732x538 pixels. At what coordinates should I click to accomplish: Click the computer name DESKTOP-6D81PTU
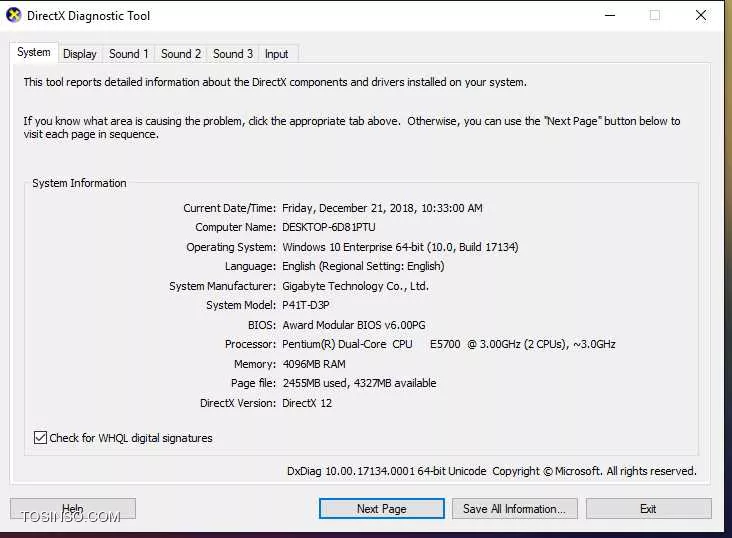click(329, 227)
